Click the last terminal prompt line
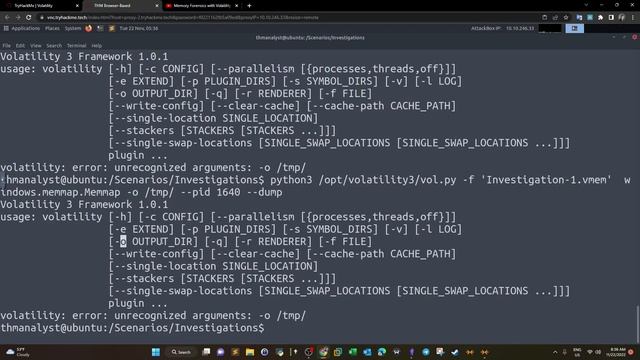This screenshot has height=360, width=640. click(132, 328)
